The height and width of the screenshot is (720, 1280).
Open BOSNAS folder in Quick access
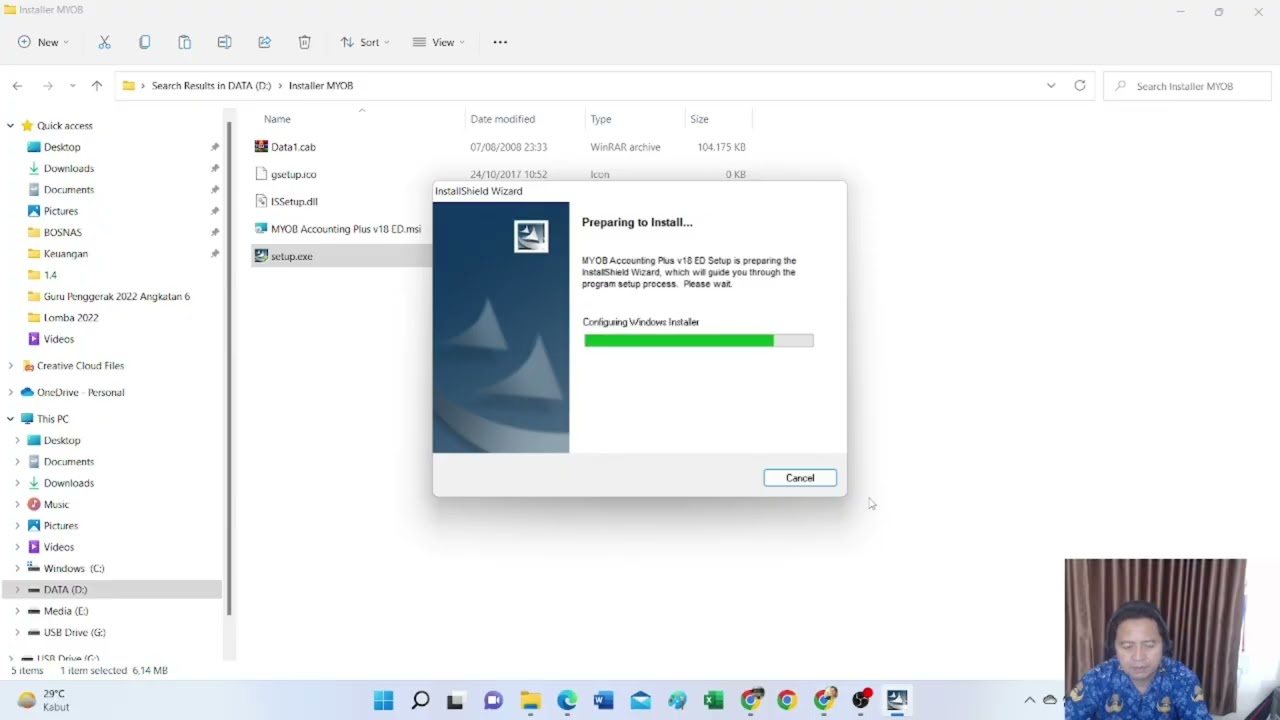(62, 232)
